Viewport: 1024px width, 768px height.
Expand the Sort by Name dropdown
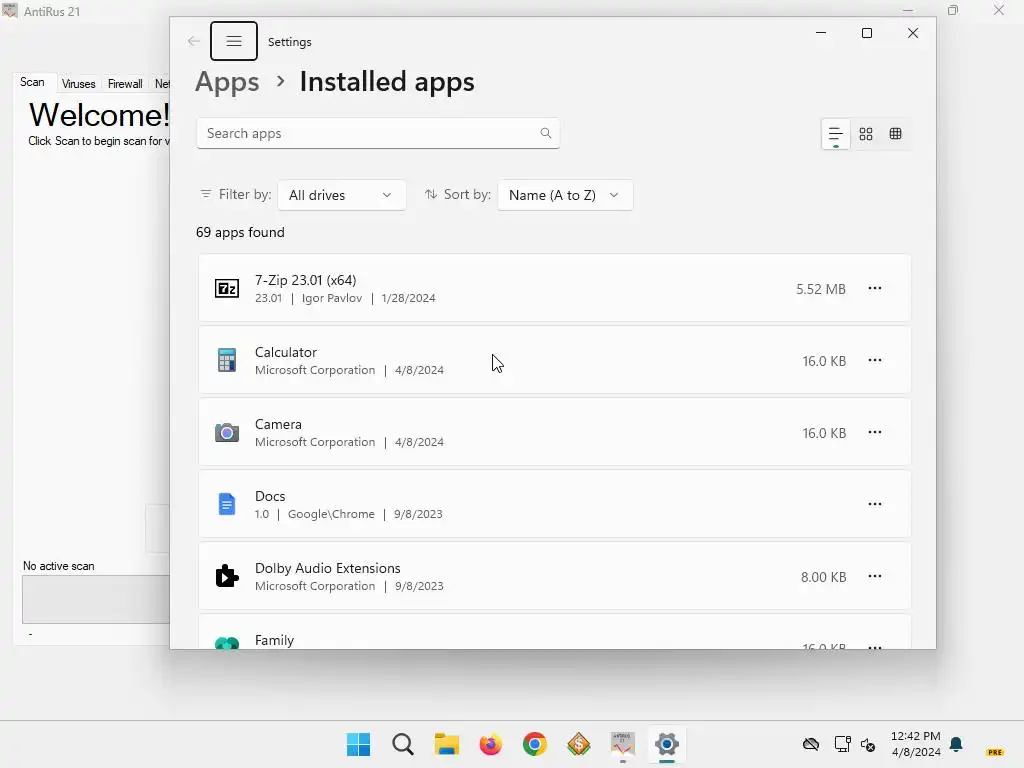565,195
